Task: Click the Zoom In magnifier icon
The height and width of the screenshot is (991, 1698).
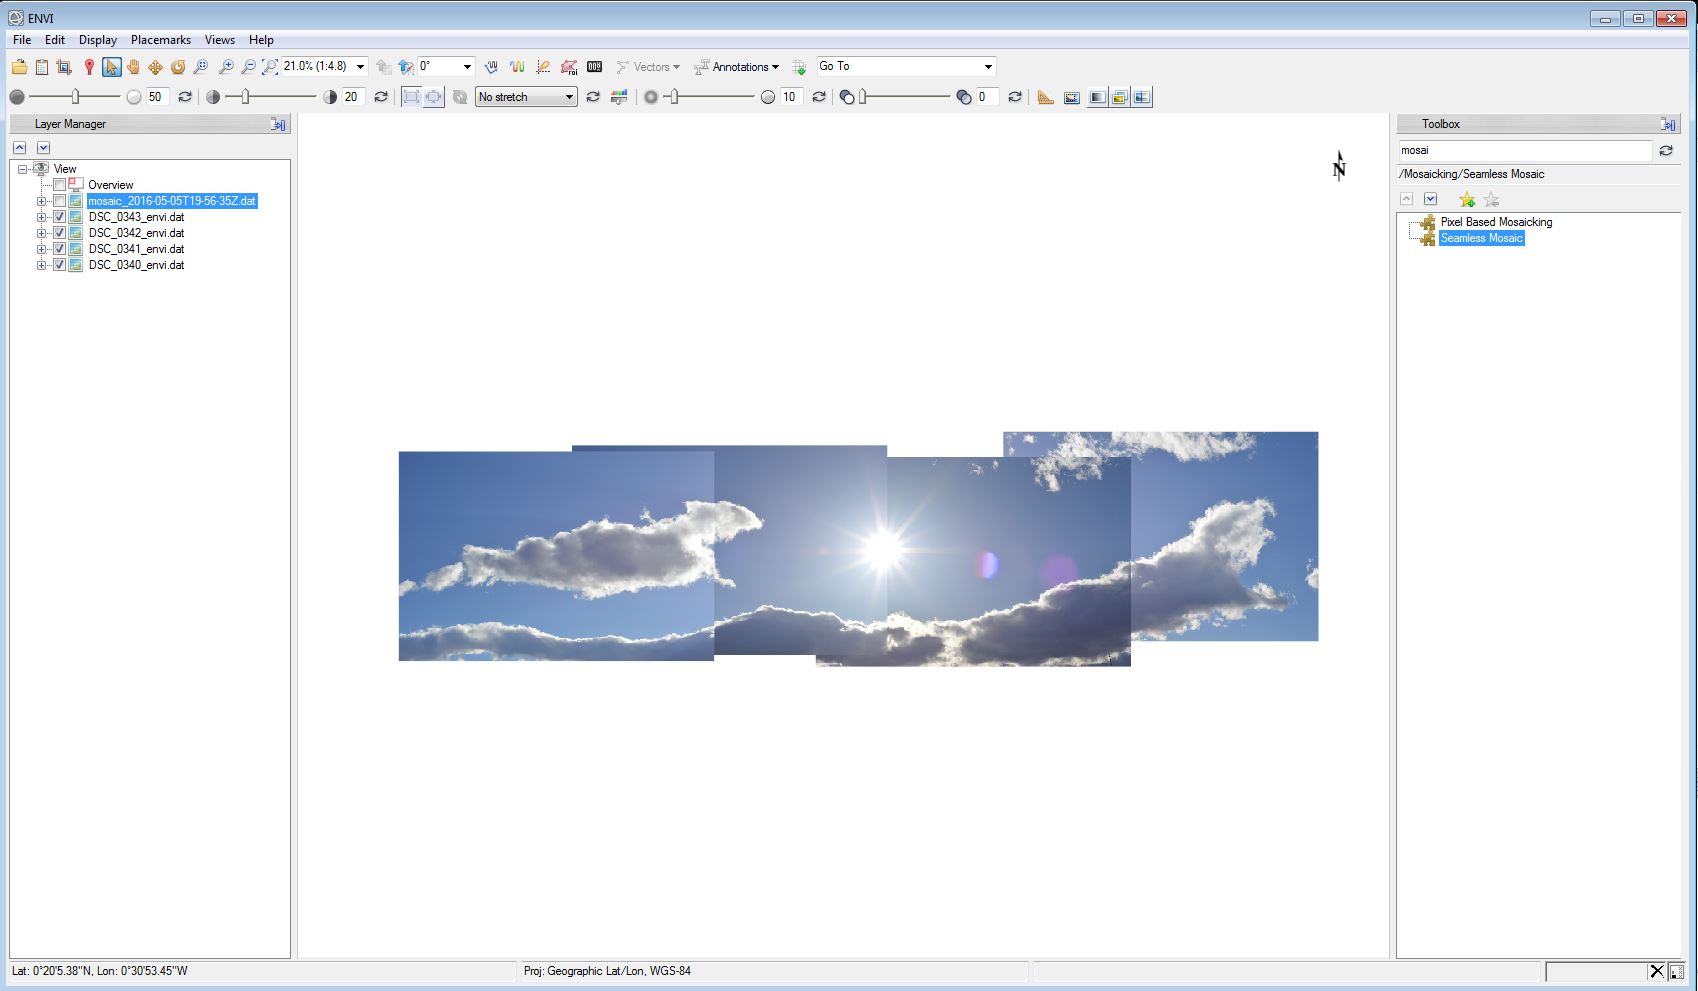Action: [x=226, y=67]
